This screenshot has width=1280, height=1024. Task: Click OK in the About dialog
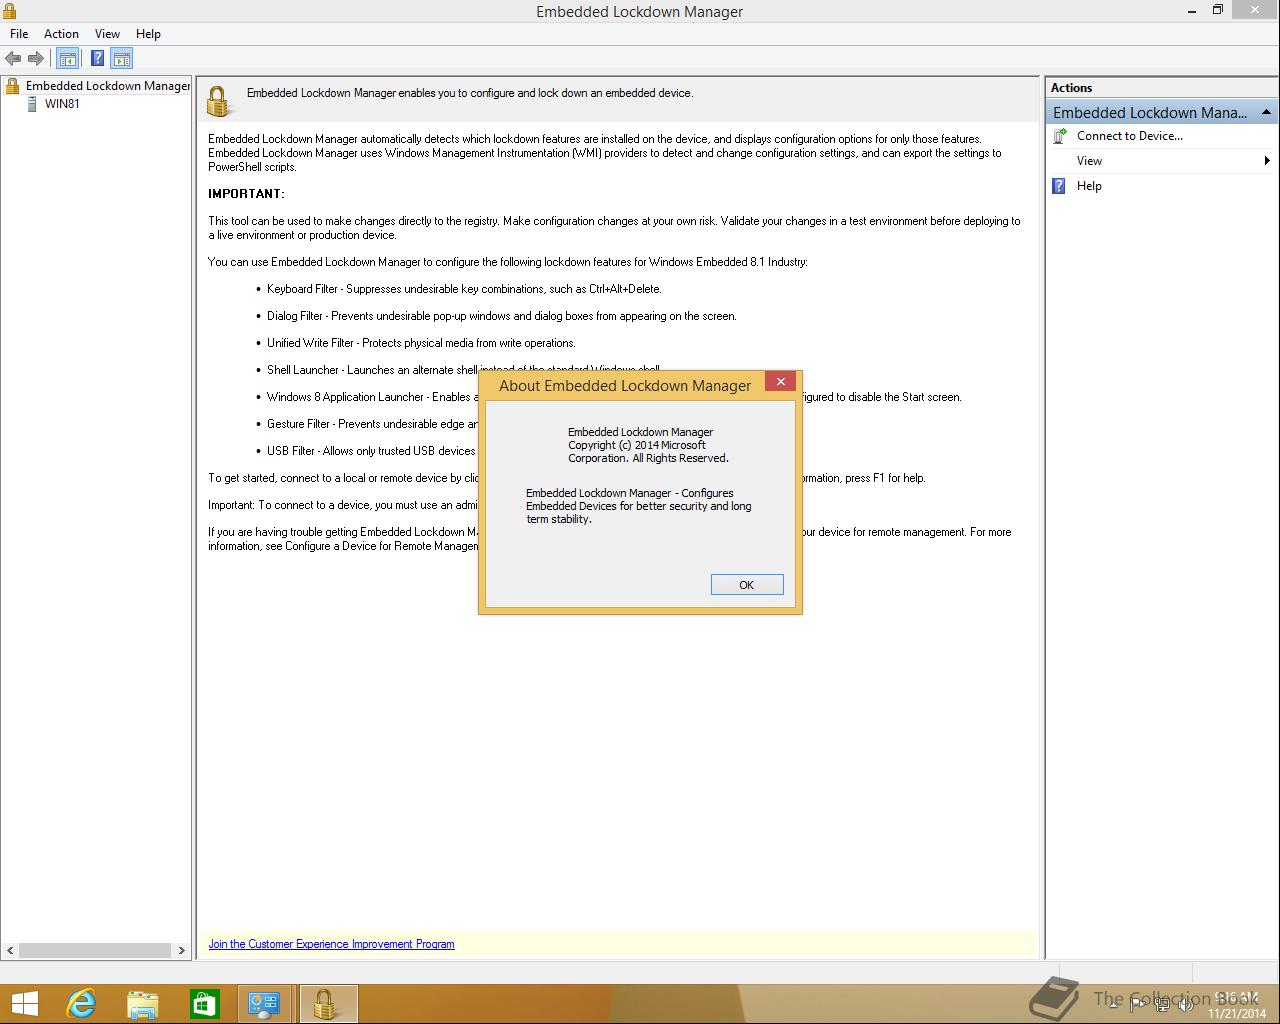747,585
